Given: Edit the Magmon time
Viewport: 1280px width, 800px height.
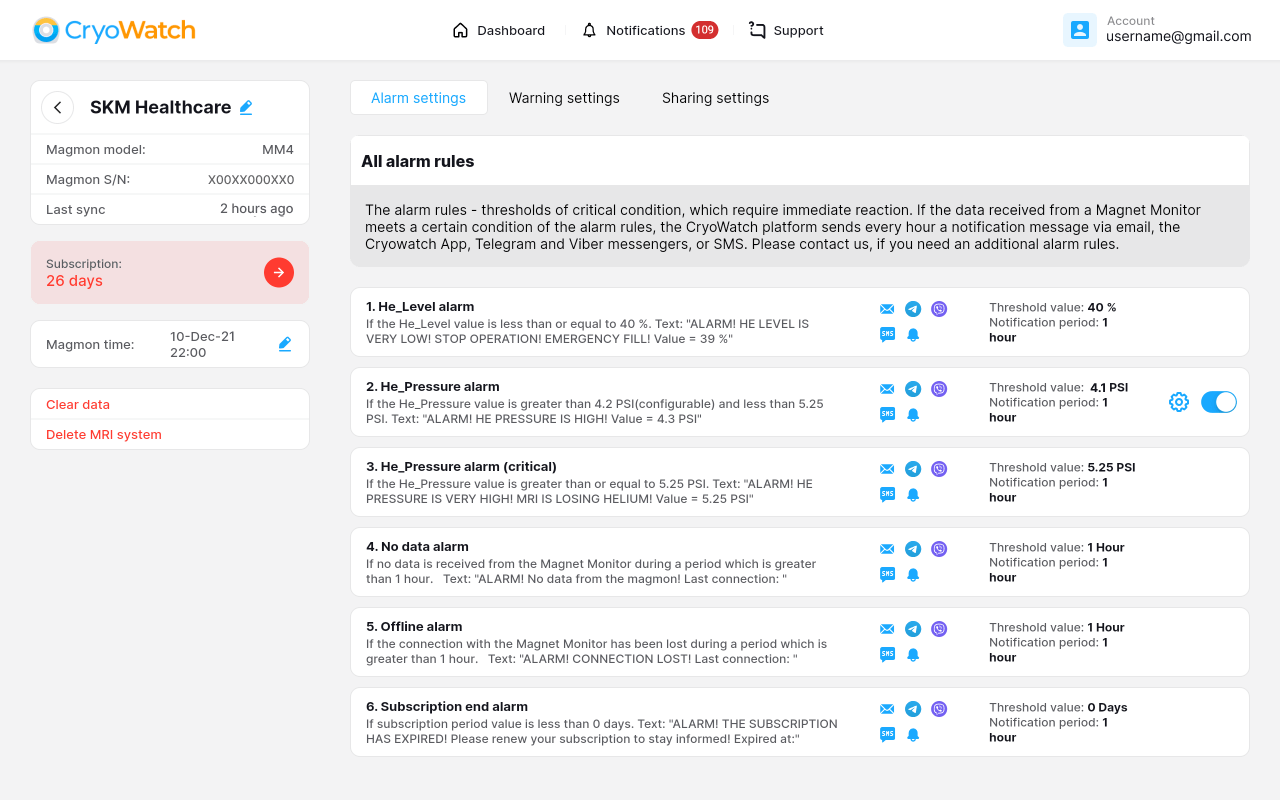Looking at the screenshot, I should (285, 344).
